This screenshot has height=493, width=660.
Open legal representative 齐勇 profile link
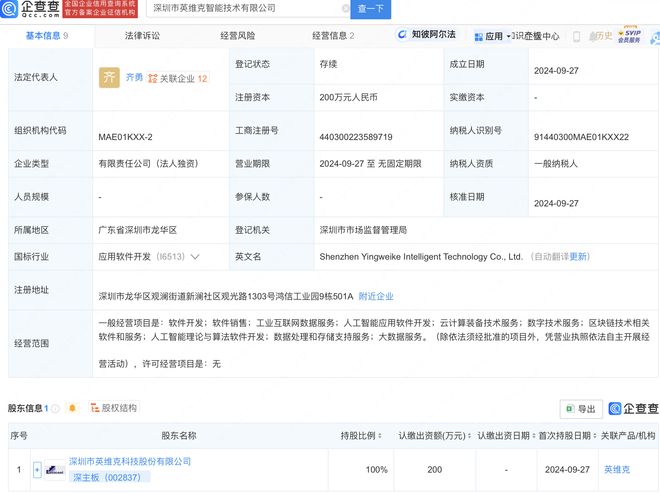134,77
